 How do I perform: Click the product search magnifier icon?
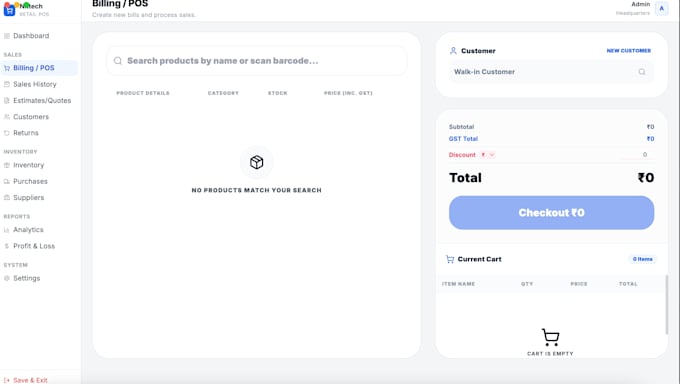(x=118, y=61)
